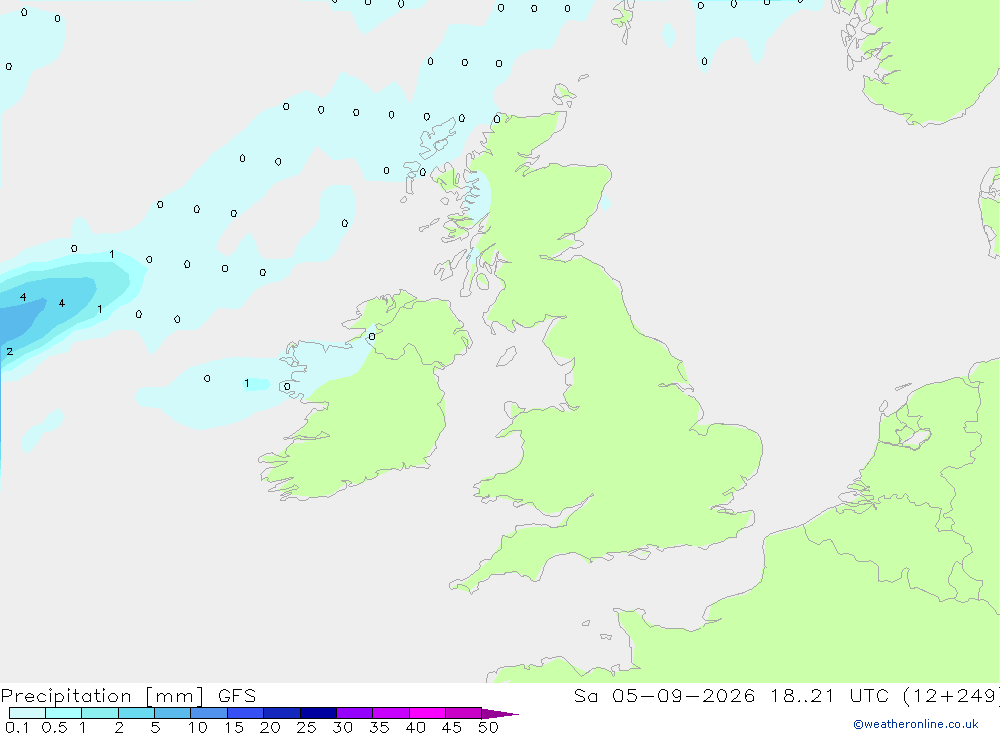Click the precipitation value '2' at the left edge
The height and width of the screenshot is (733, 1000).
(x=10, y=352)
